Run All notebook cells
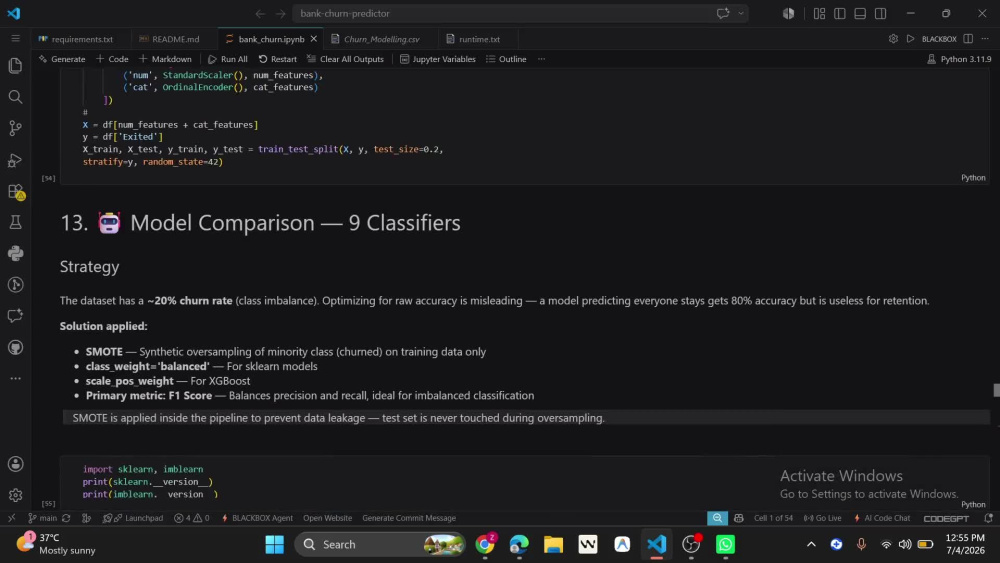 click(228, 59)
